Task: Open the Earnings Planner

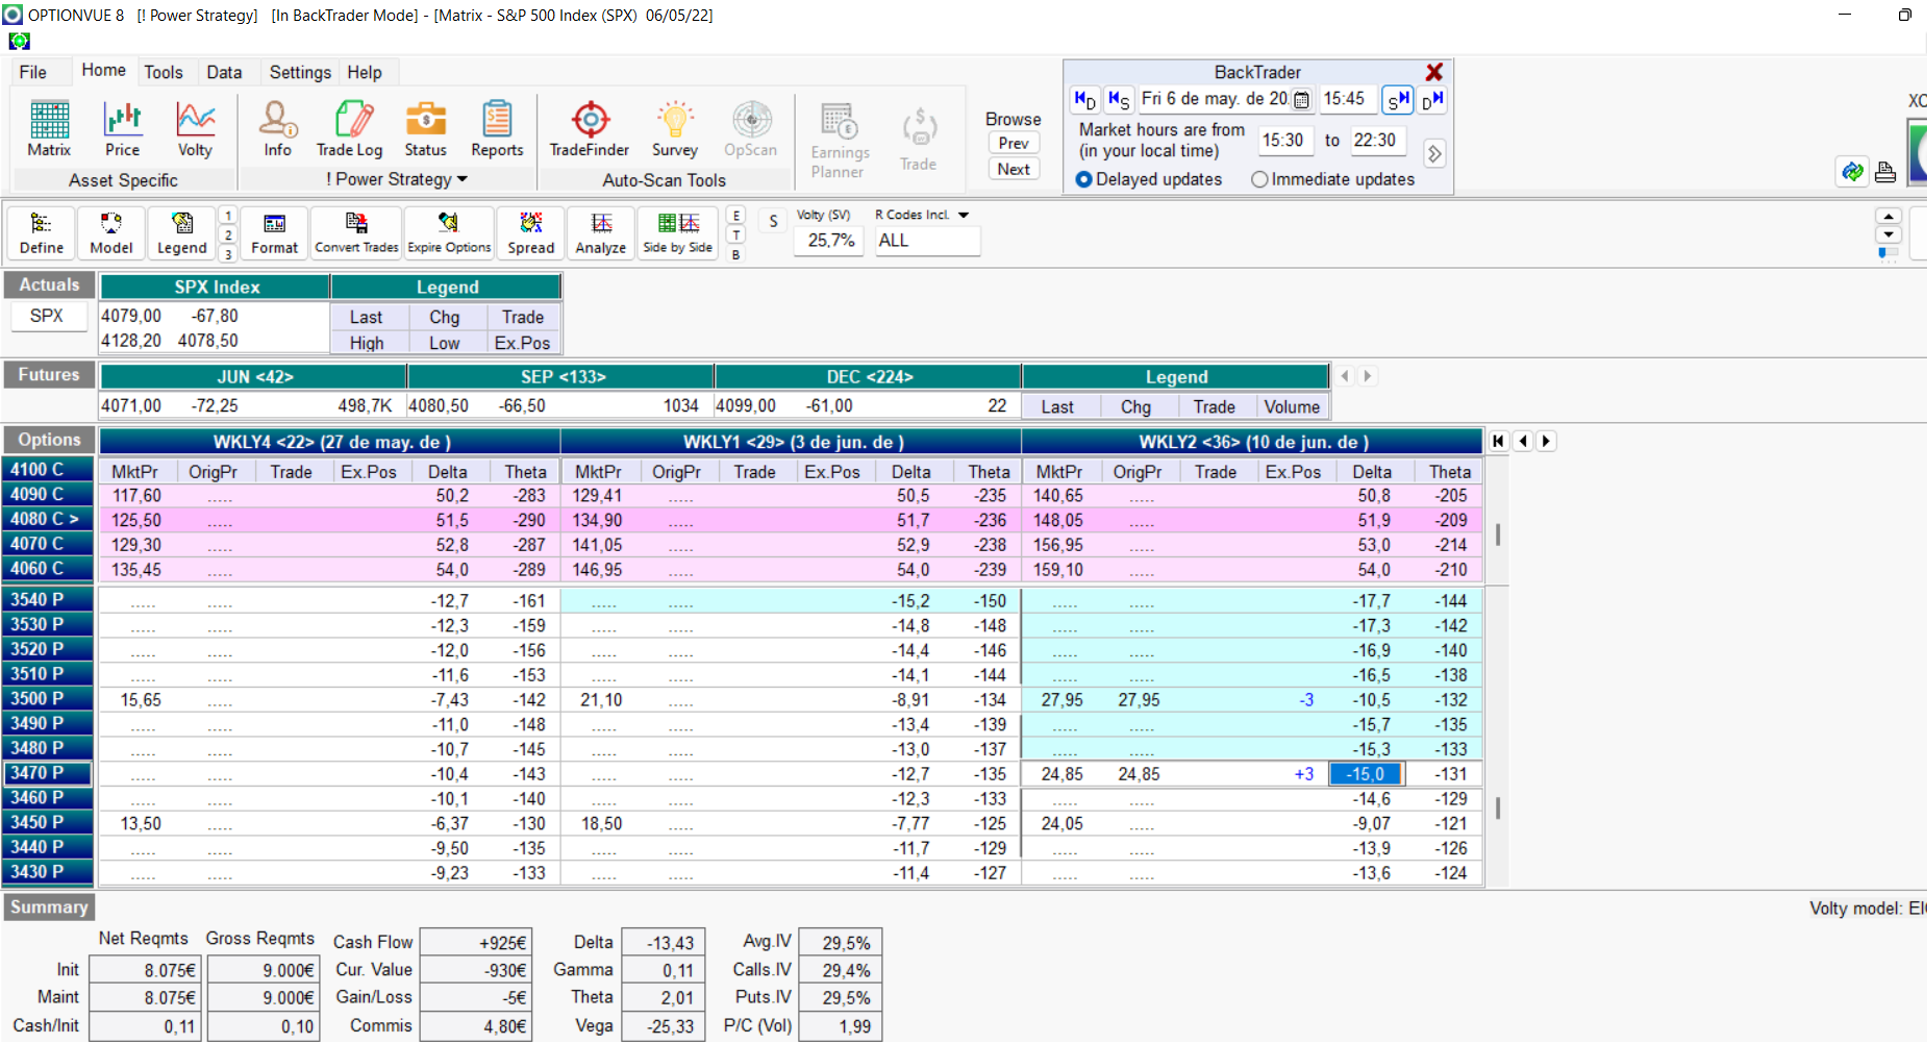Action: click(x=838, y=140)
